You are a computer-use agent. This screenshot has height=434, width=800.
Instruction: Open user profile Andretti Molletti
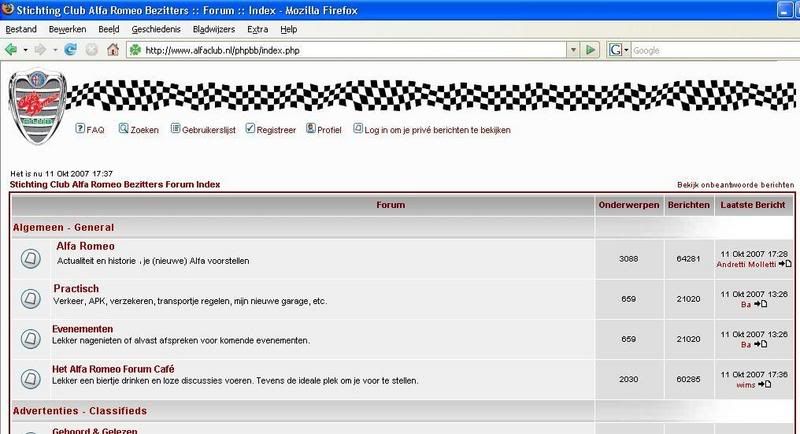(x=746, y=264)
